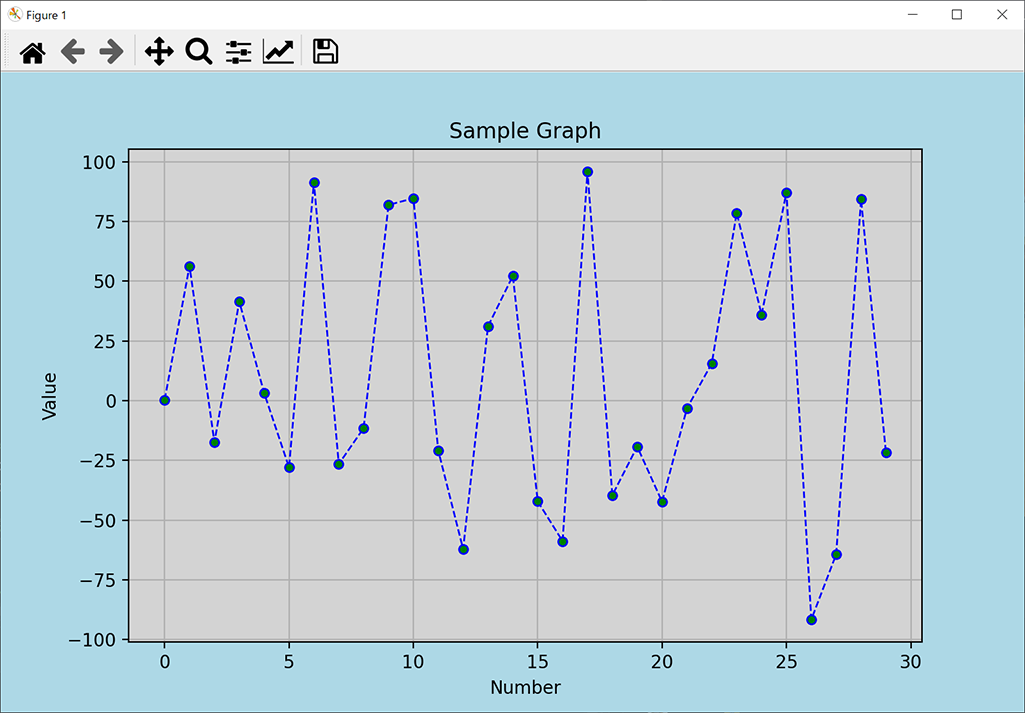1025x713 pixels.
Task: Click the y-axis tick label −100
Action: click(92, 640)
